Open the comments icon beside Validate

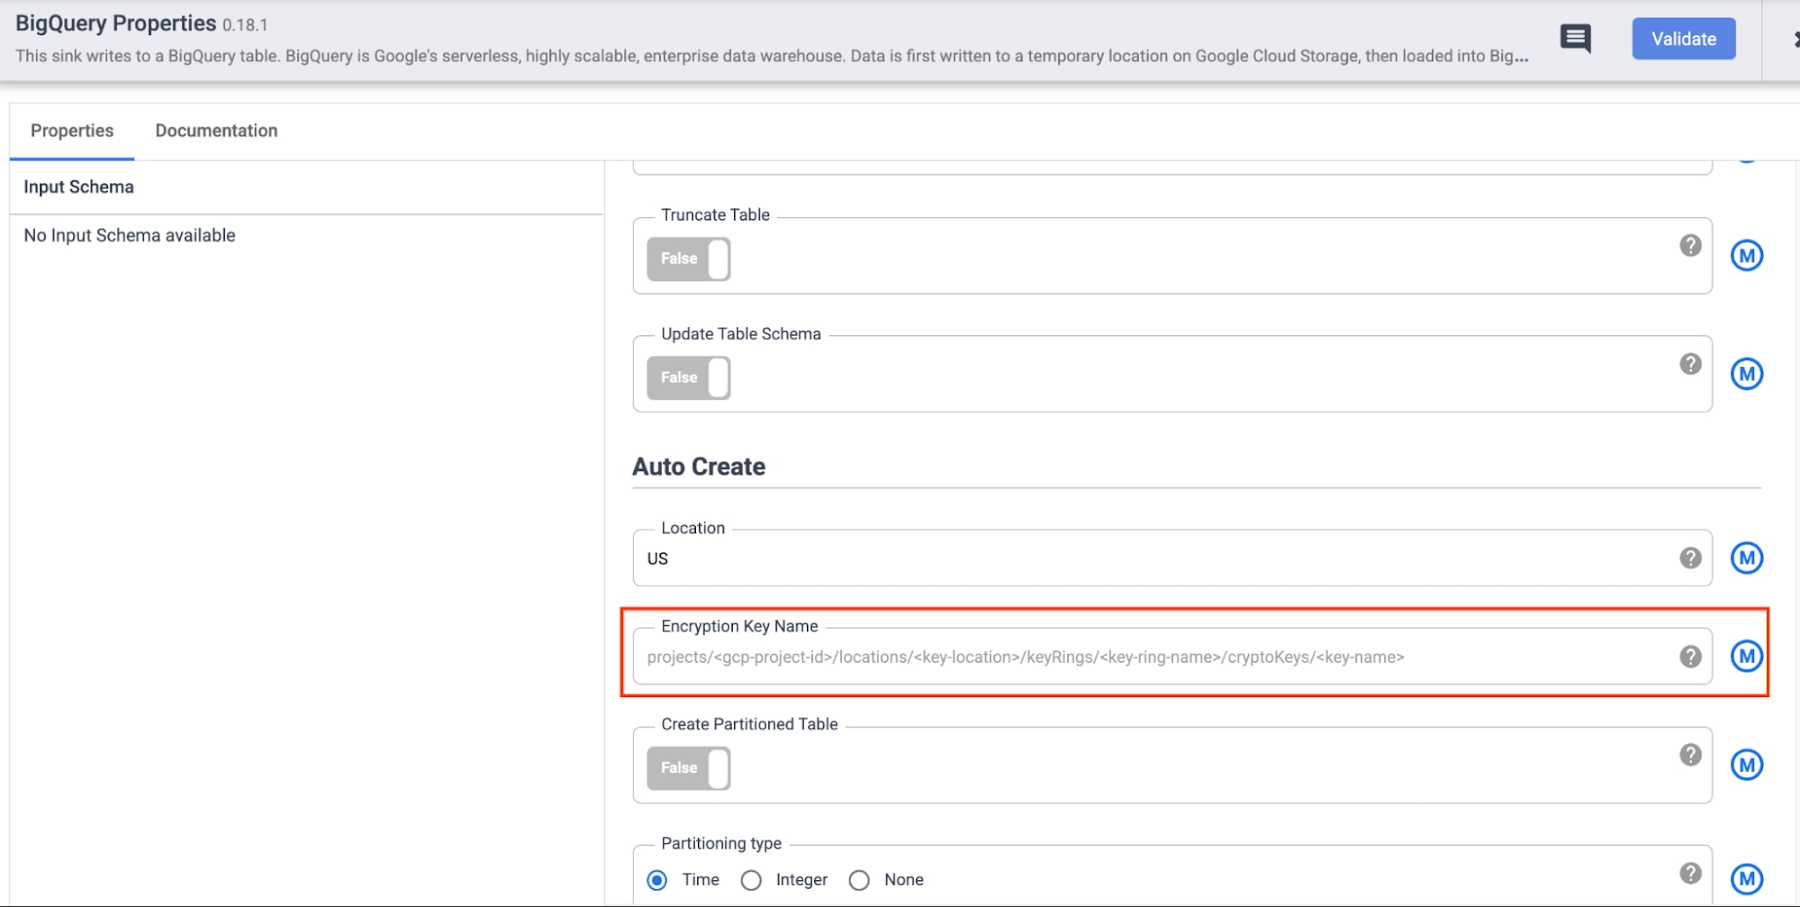coord(1575,39)
